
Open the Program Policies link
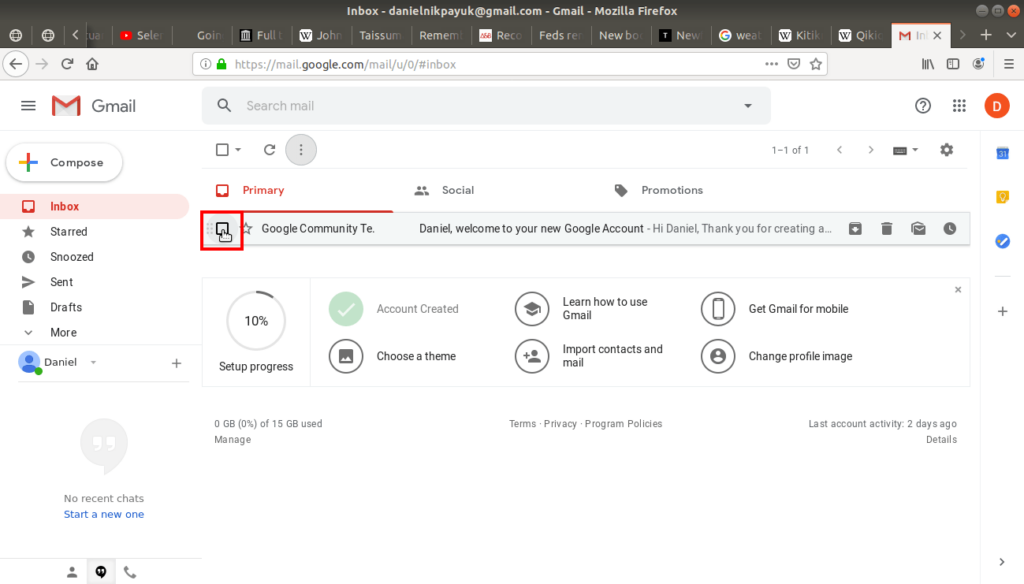[624, 424]
